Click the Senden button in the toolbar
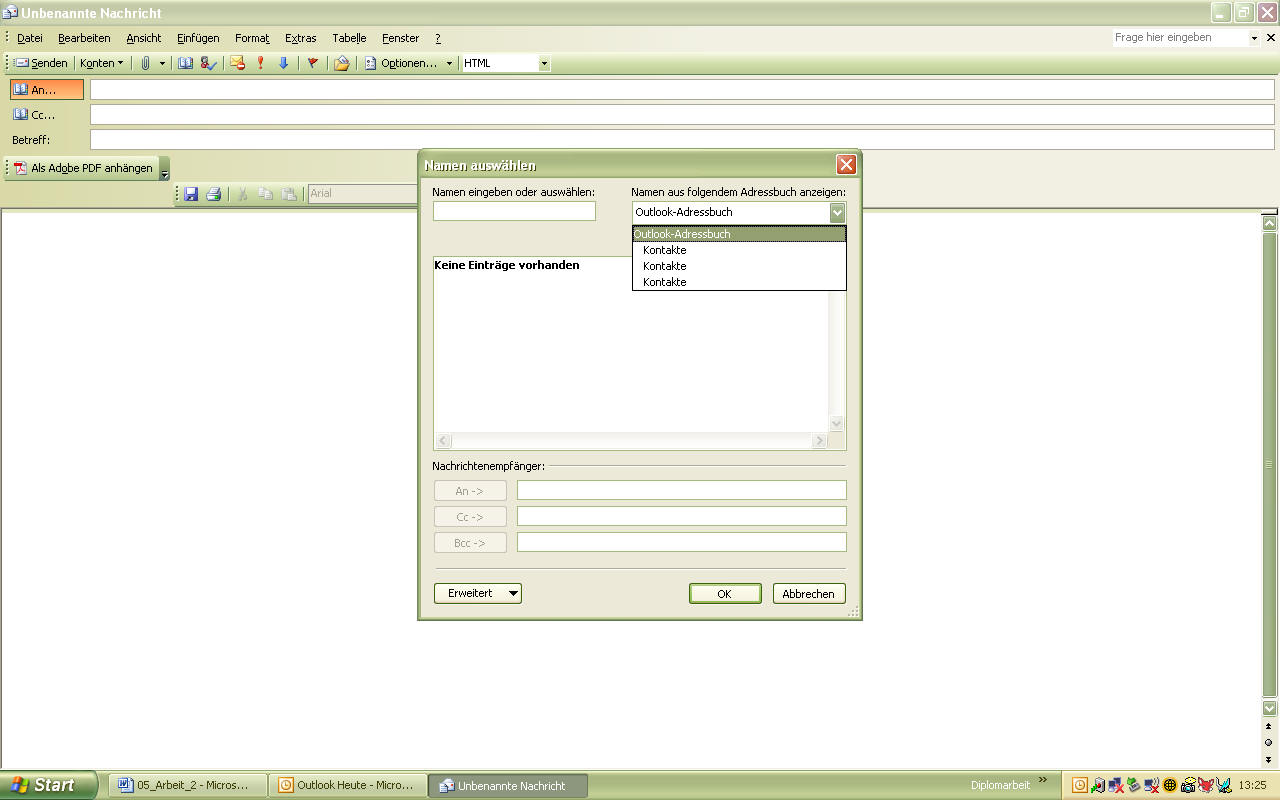Viewport: 1280px width, 800px height. [x=41, y=63]
